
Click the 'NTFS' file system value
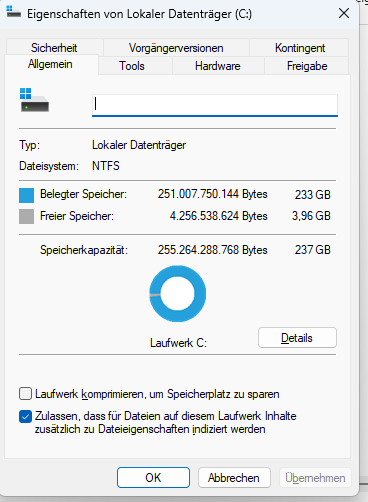(106, 166)
